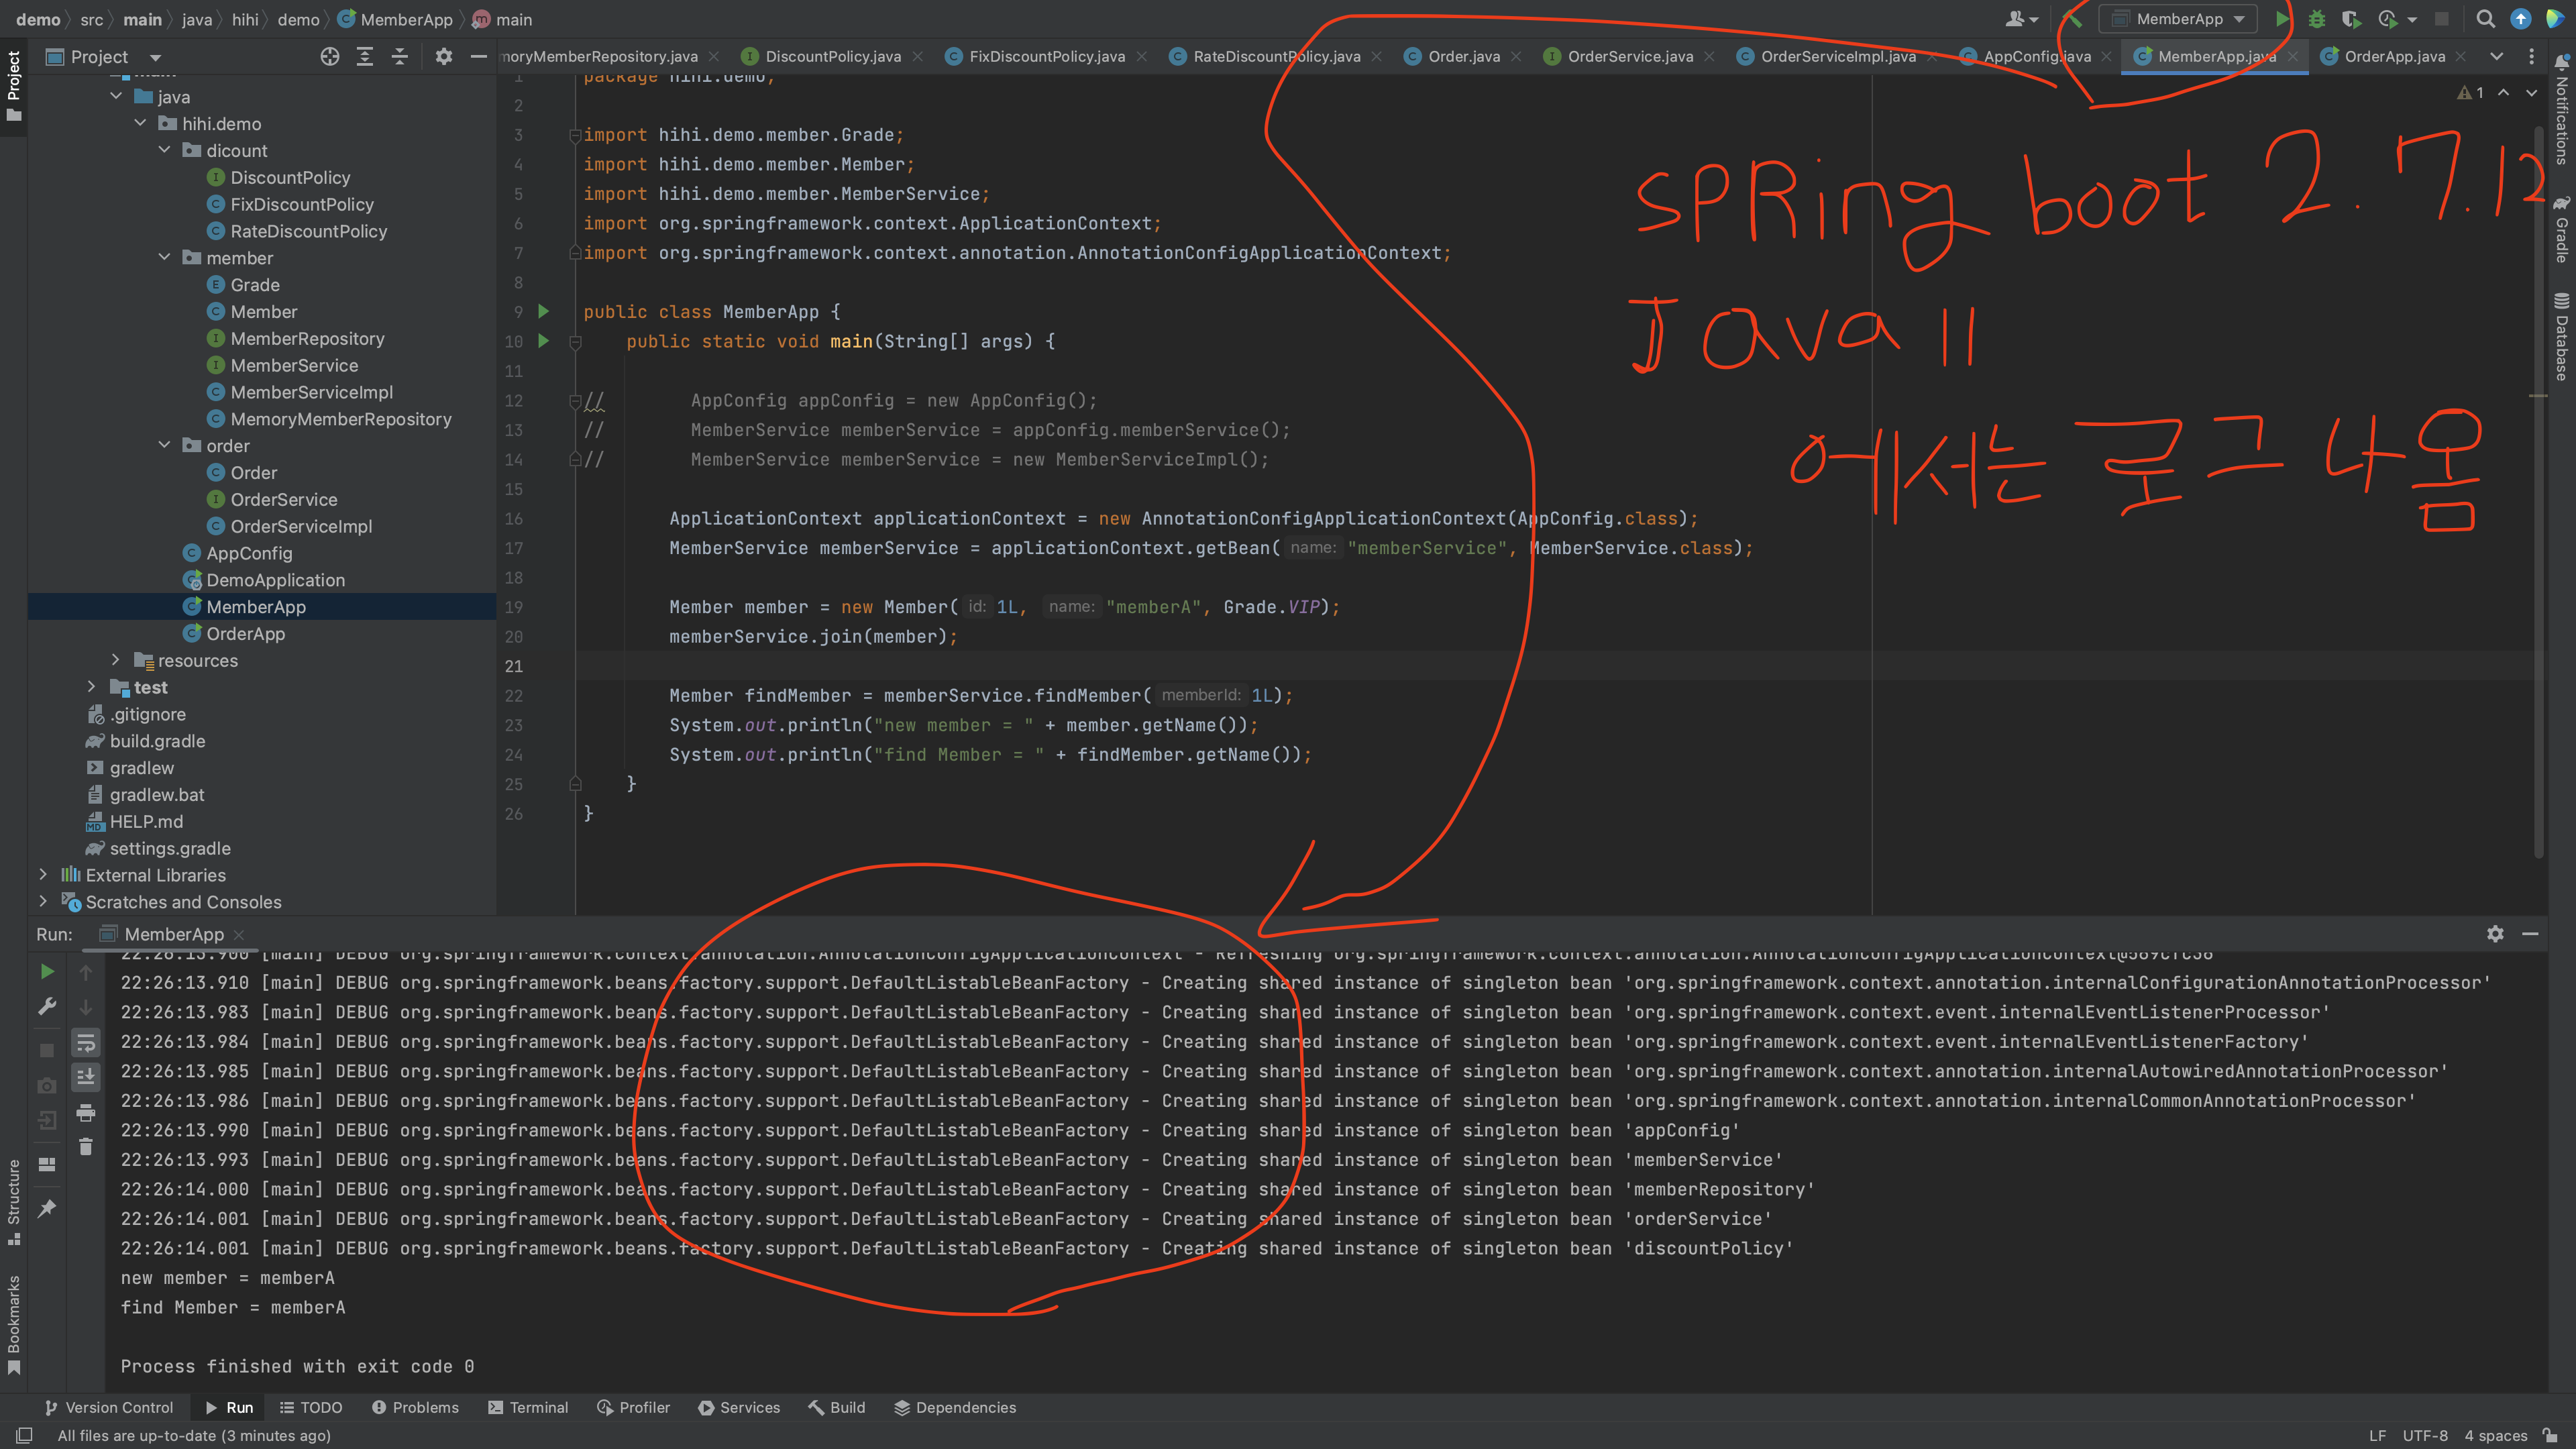
Task: Click the UTF-8 encoding status entry
Action: [x=2425, y=1435]
